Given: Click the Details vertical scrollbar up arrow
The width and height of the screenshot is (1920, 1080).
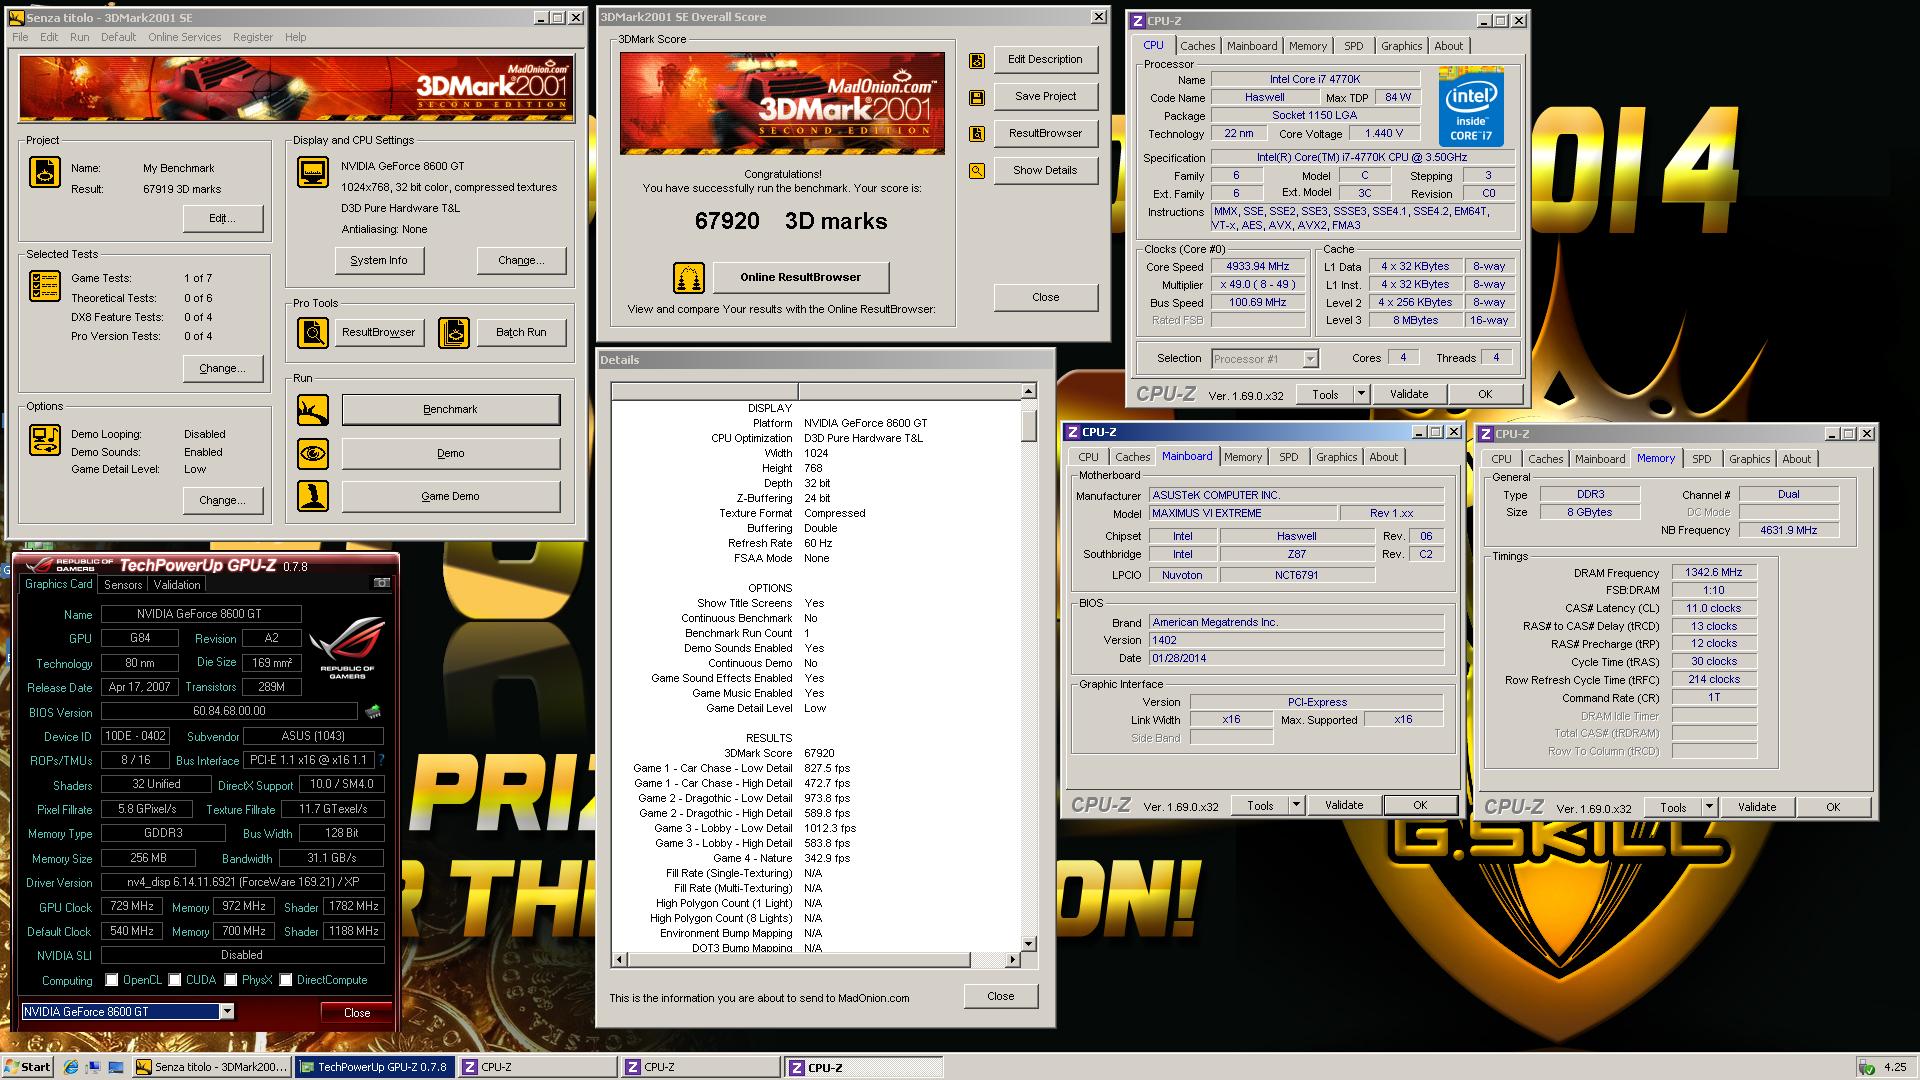Looking at the screenshot, I should click(1029, 391).
